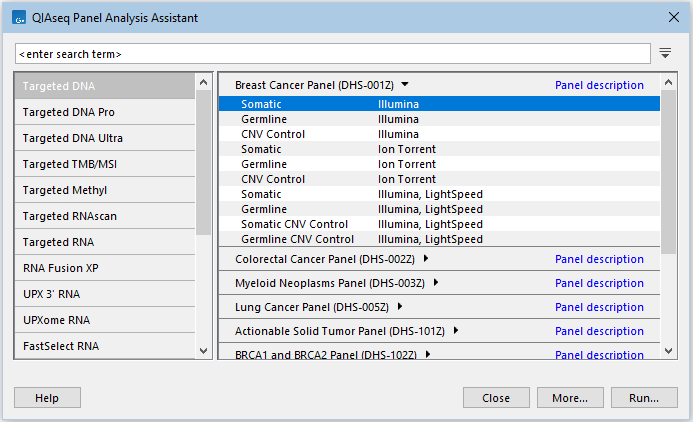Select the highlighted Somatic Illumina row
This screenshot has height=422, width=693.
pos(439,104)
